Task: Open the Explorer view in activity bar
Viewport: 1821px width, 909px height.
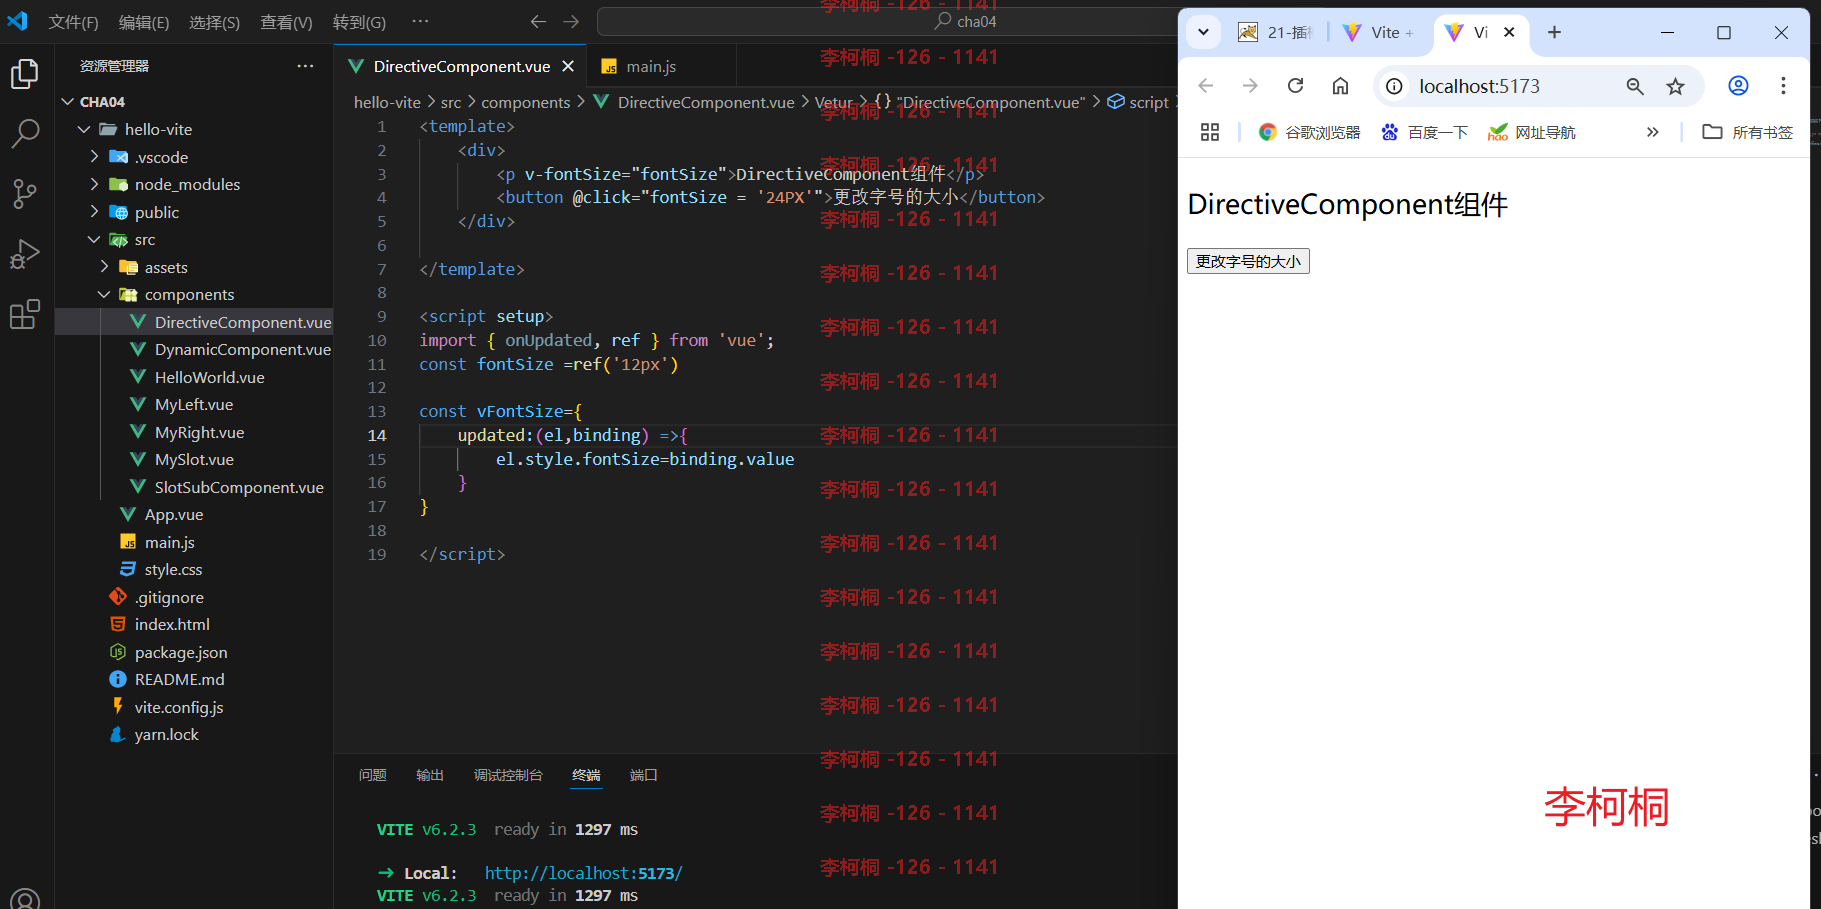Action: click(x=25, y=74)
